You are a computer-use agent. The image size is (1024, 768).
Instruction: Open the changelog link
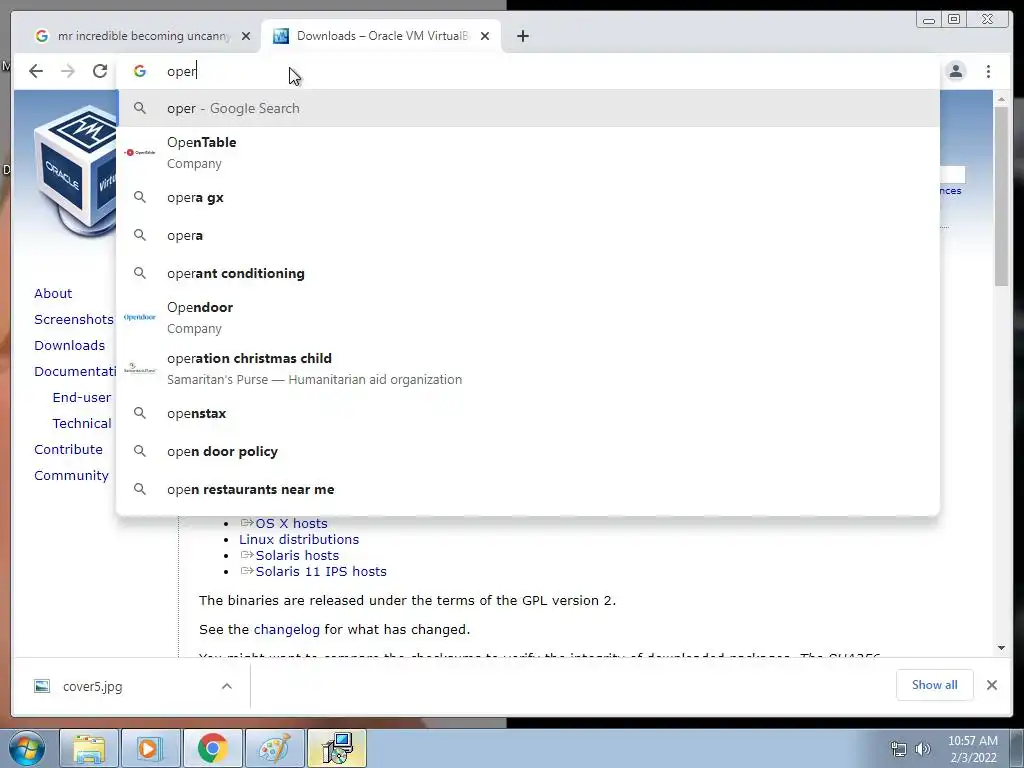(287, 630)
